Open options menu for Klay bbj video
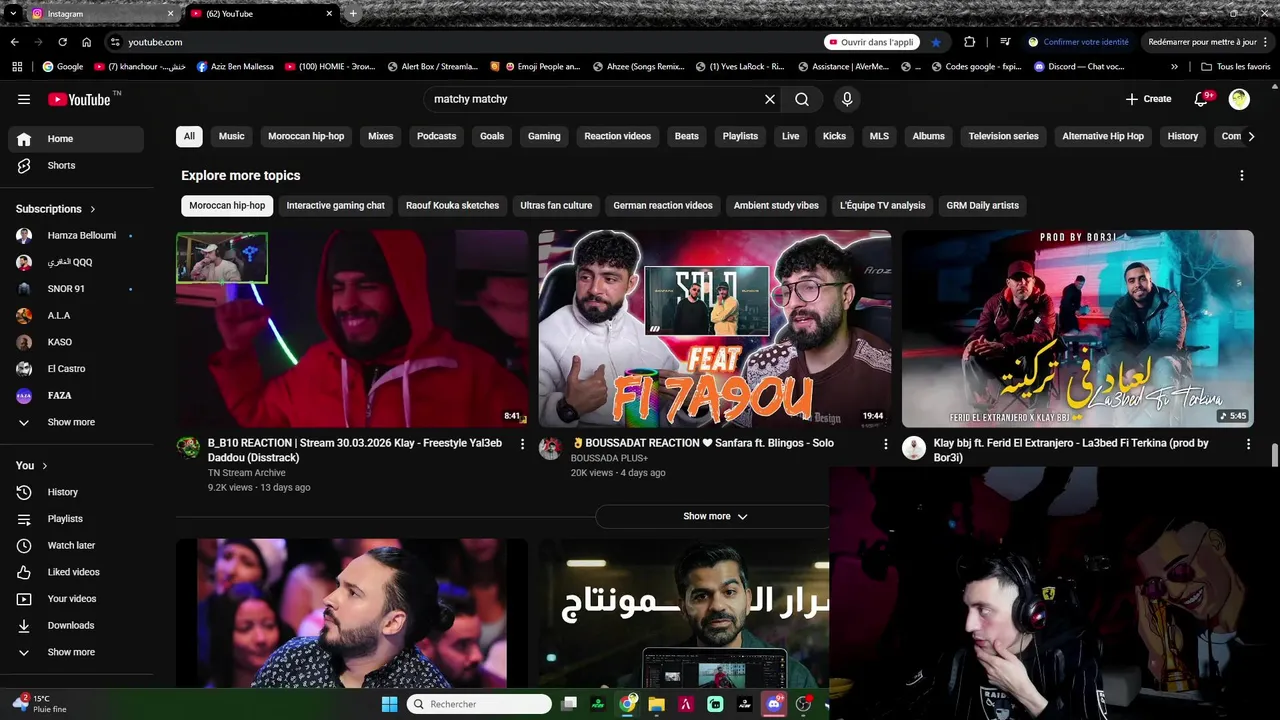The height and width of the screenshot is (720, 1280). 1248,444
